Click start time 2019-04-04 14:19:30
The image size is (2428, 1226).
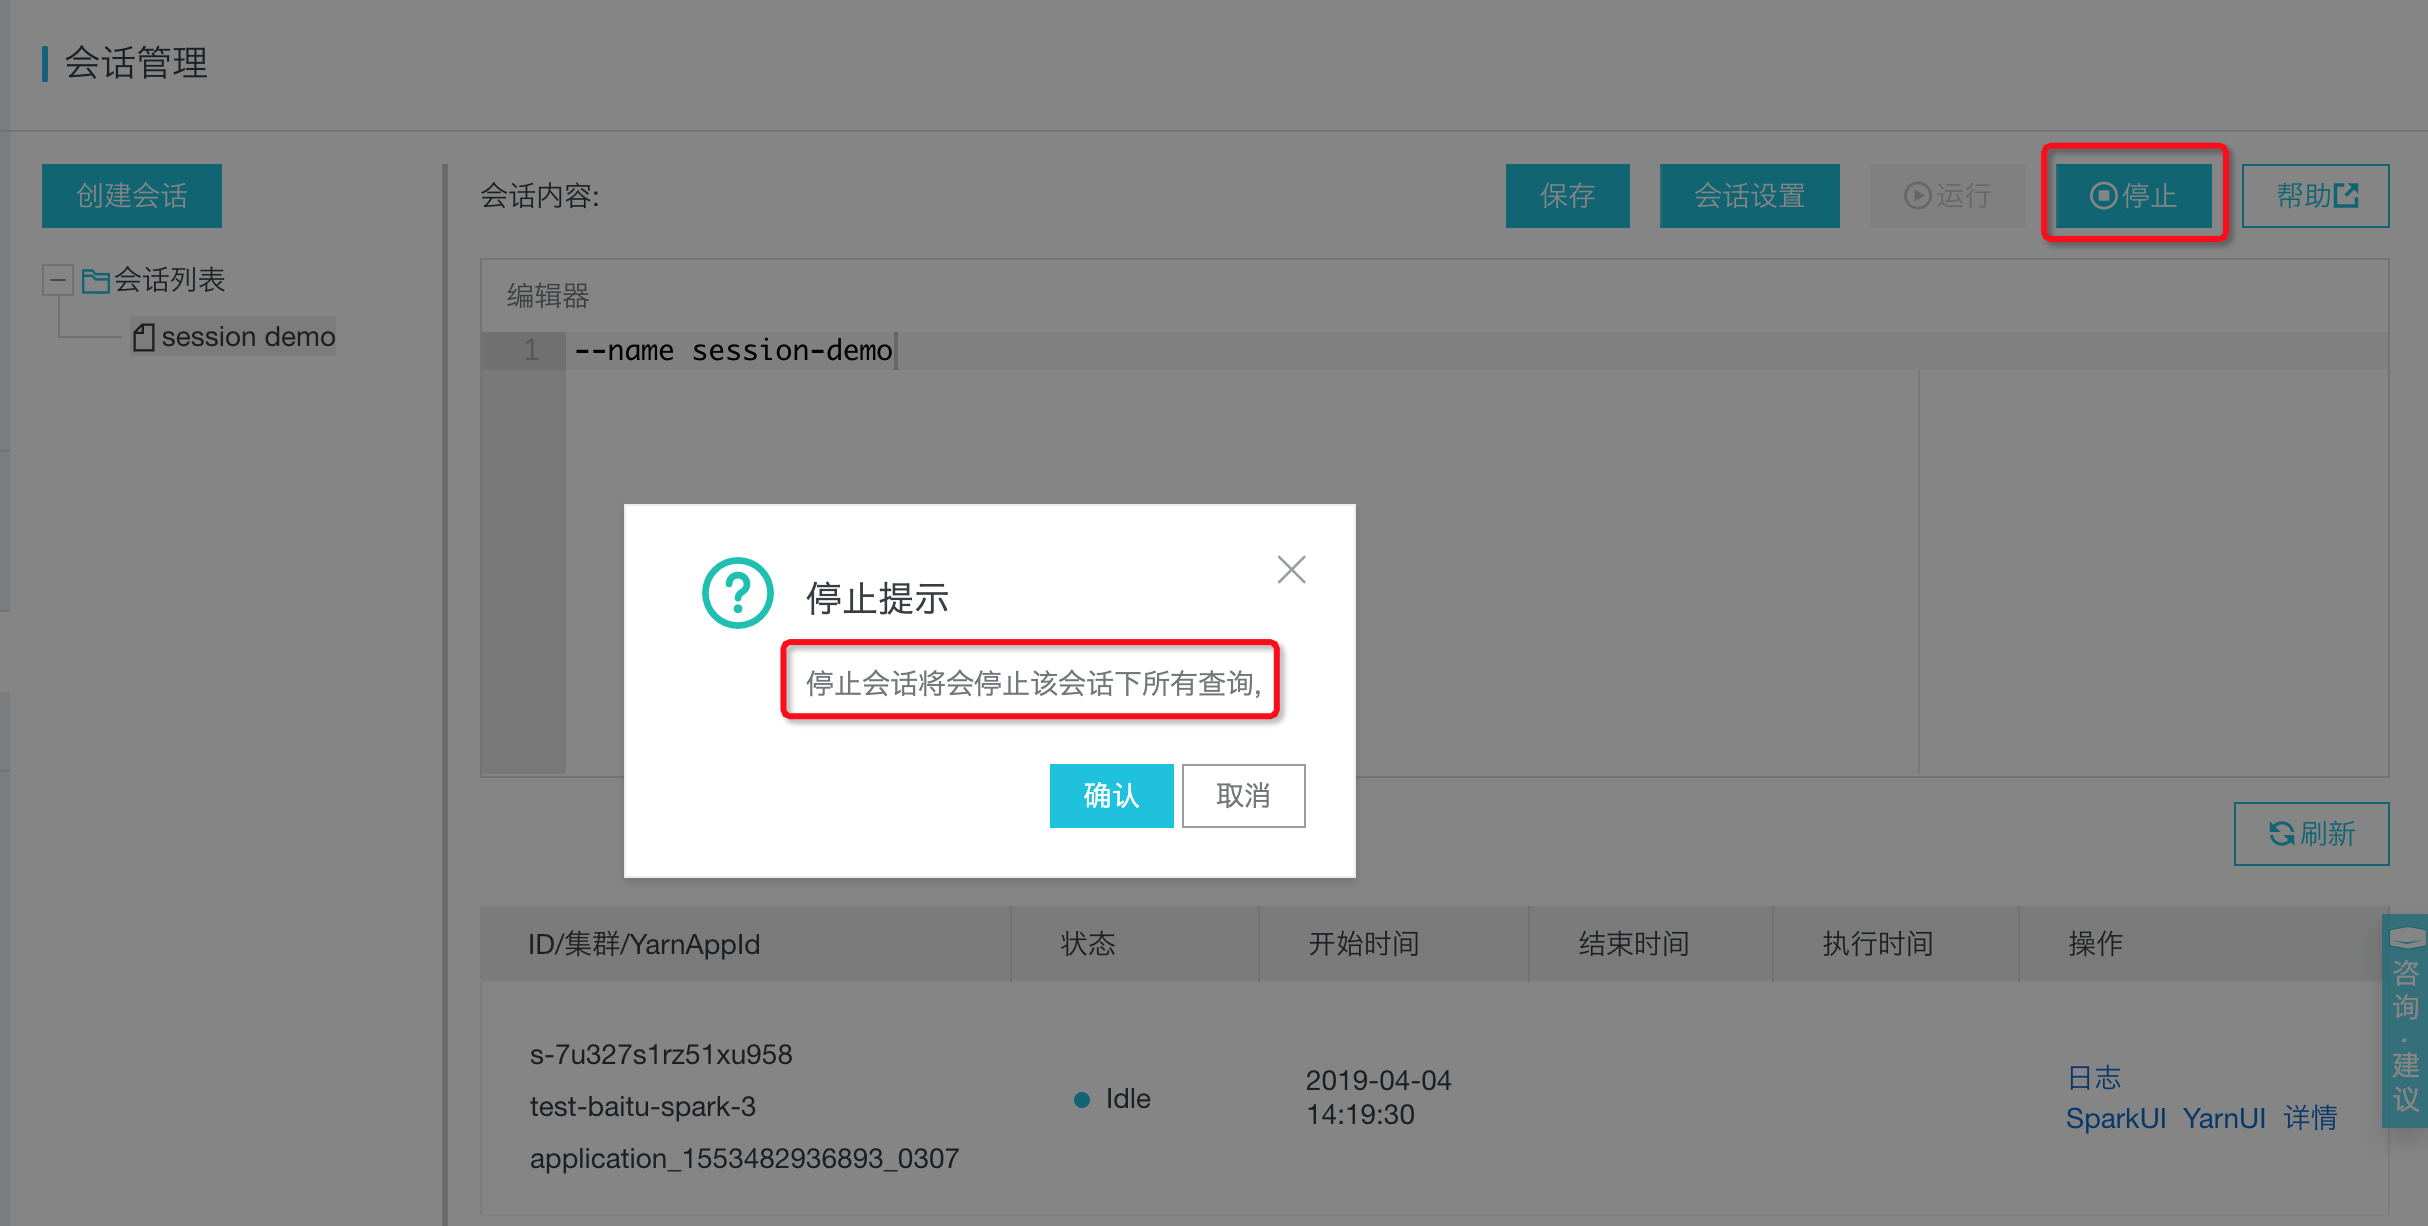(x=1378, y=1098)
